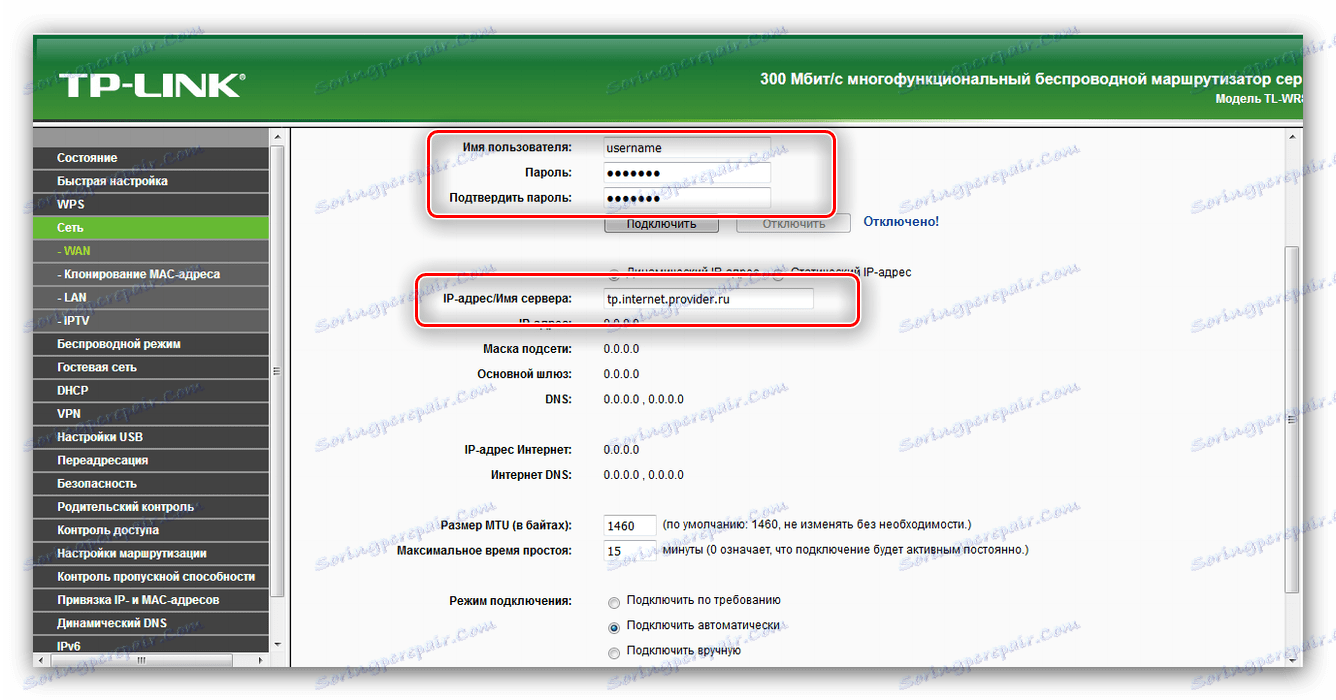Click the Имя пользователя input field
The height and width of the screenshot is (700, 1336).
[x=687, y=147]
